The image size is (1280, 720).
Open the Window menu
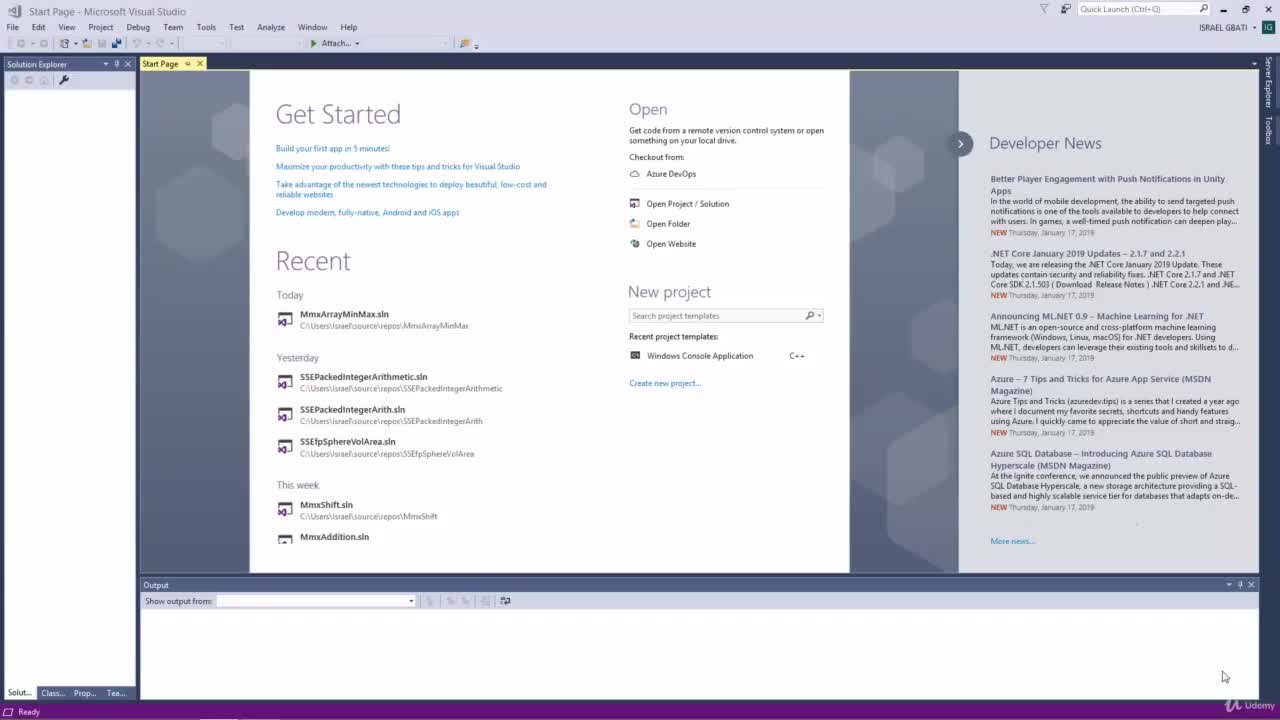[x=312, y=27]
